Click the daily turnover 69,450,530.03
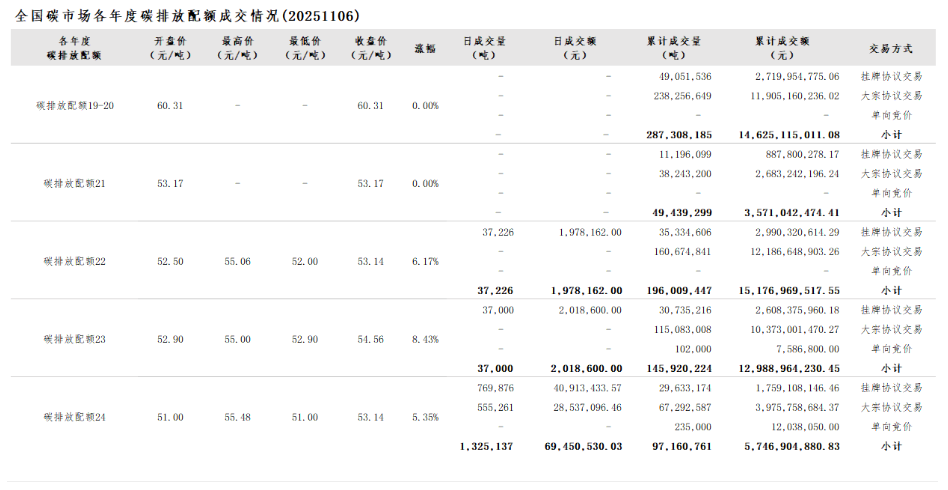Image resolution: width=948 pixels, height=490 pixels. pos(586,446)
